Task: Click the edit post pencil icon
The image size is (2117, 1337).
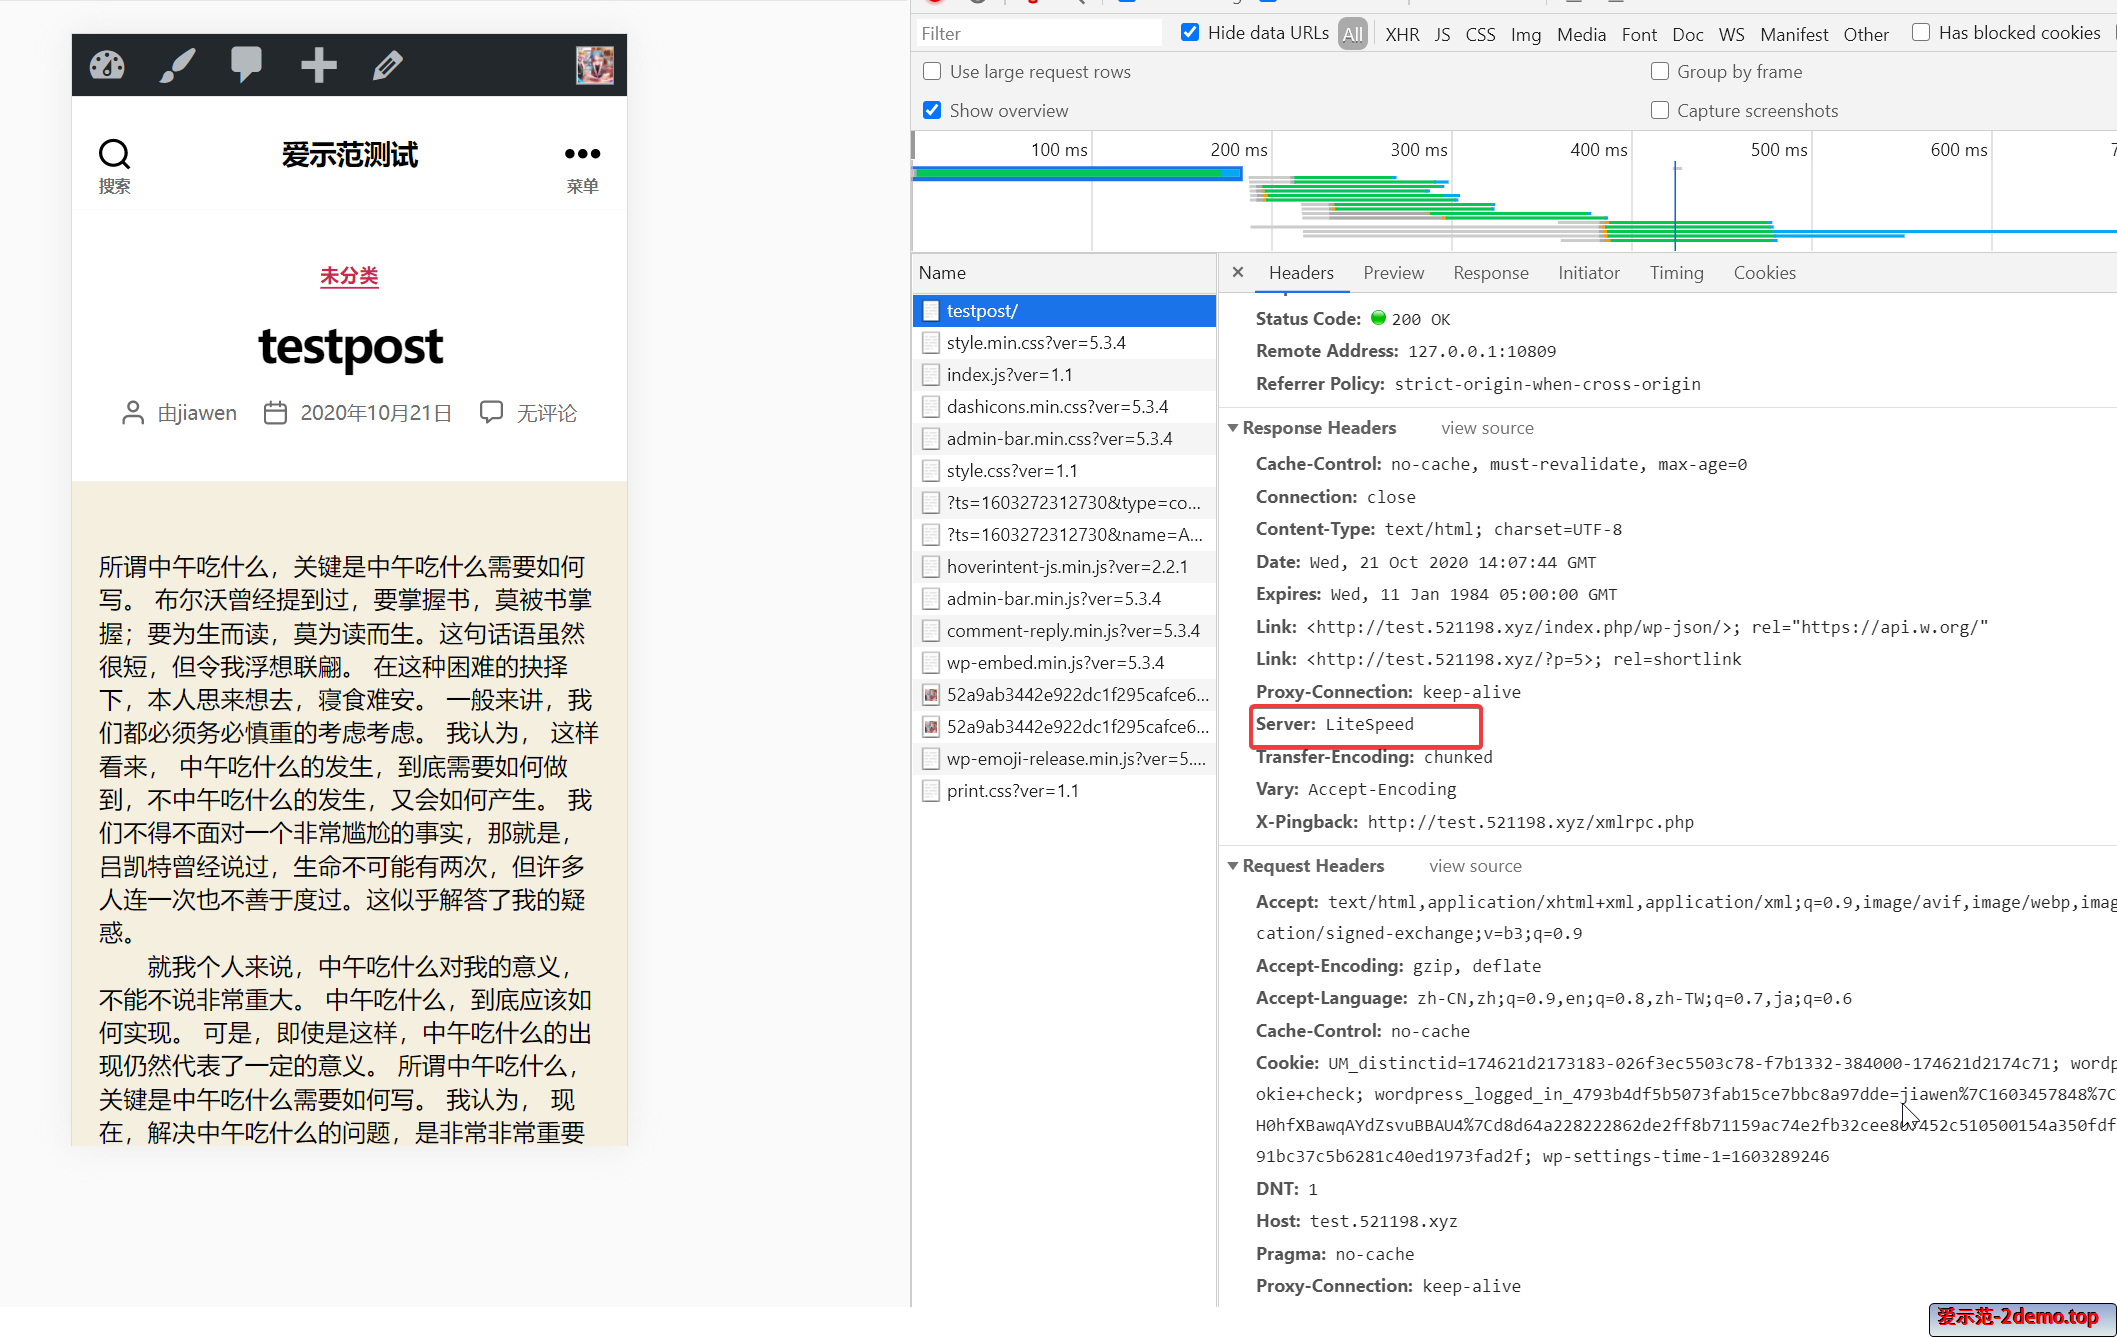Action: (388, 65)
